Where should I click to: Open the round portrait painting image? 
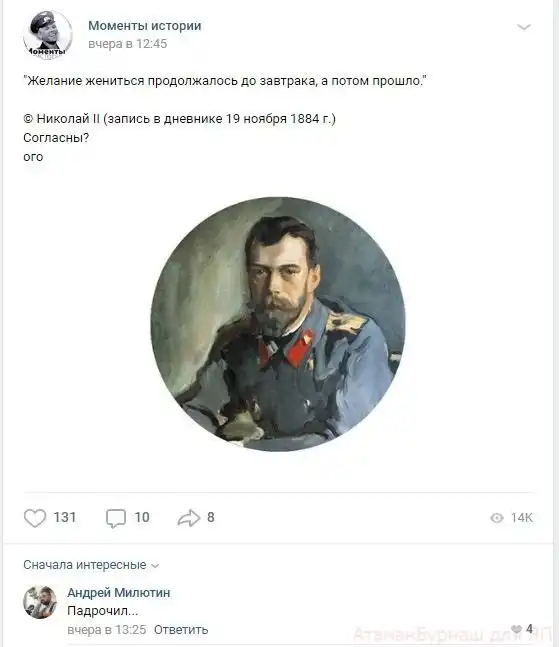click(278, 324)
